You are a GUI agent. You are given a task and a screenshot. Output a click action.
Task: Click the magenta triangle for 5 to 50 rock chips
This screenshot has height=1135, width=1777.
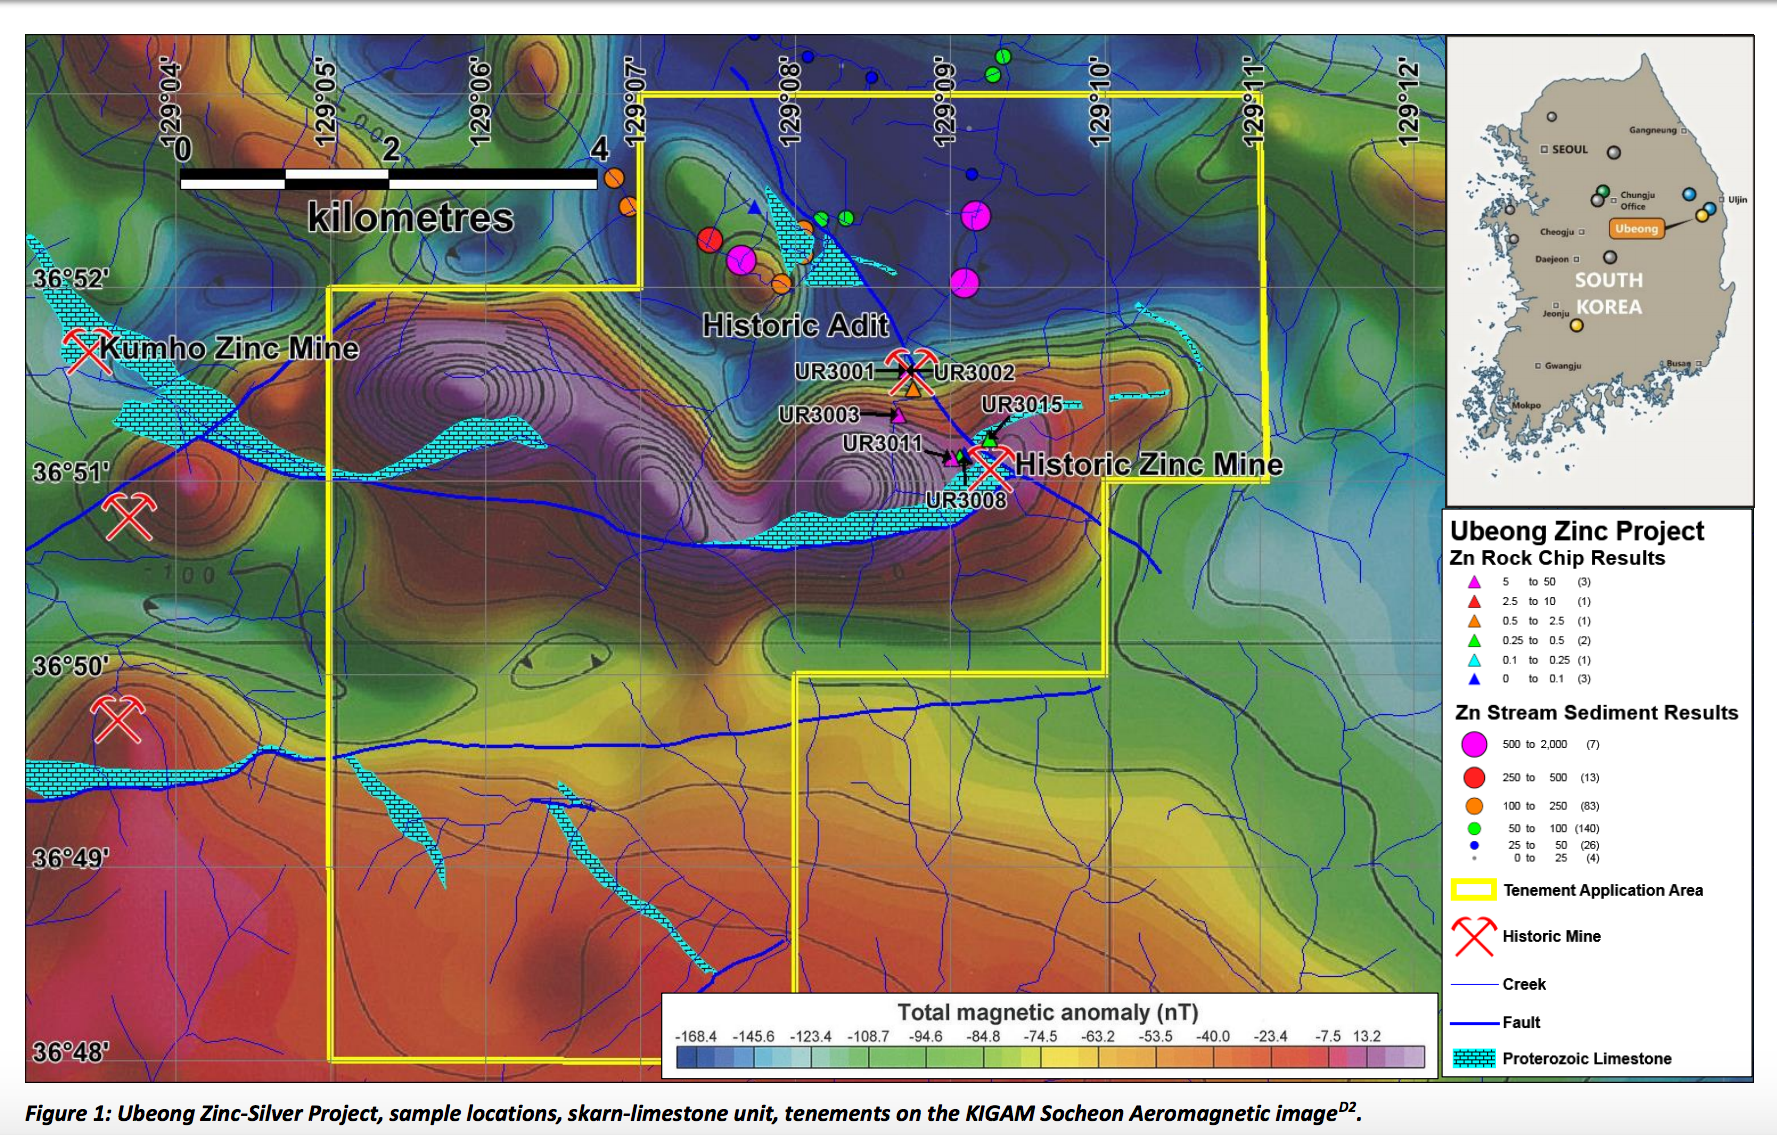(x=1473, y=582)
